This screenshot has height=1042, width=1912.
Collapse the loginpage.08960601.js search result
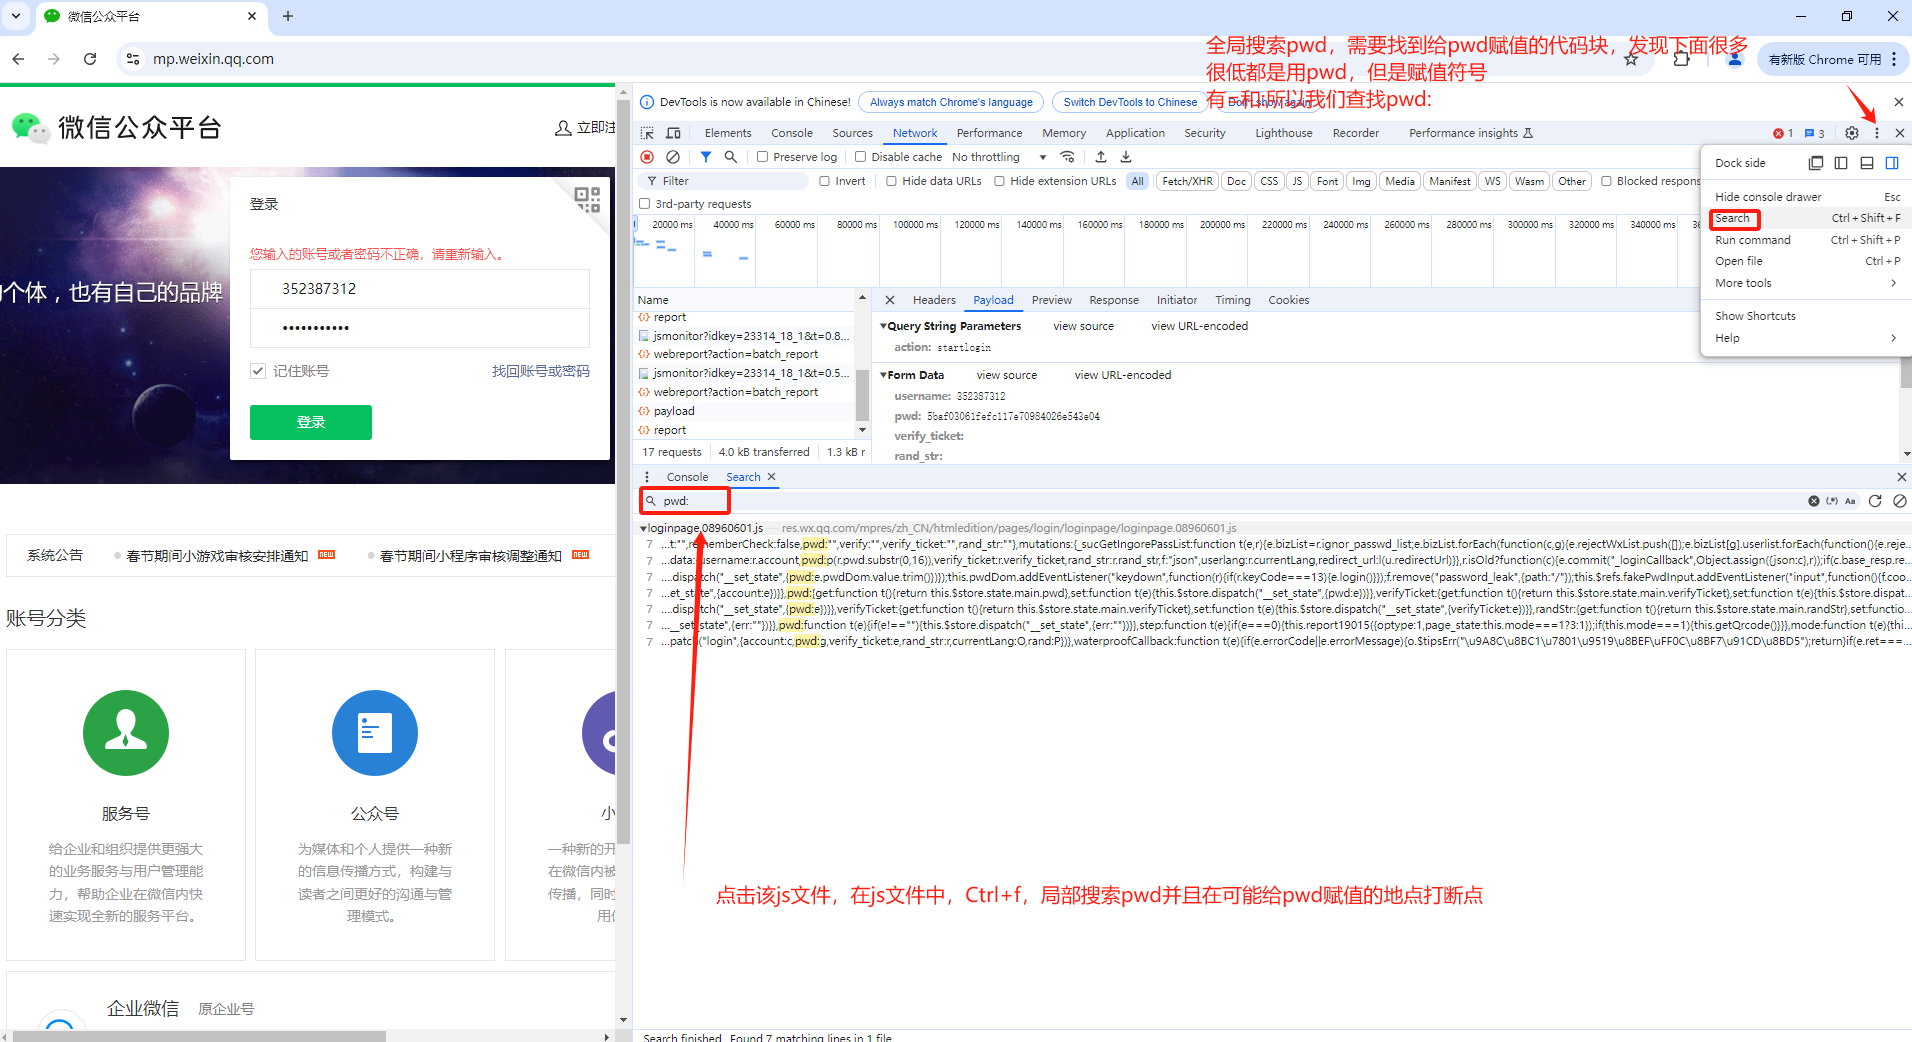[x=643, y=528]
